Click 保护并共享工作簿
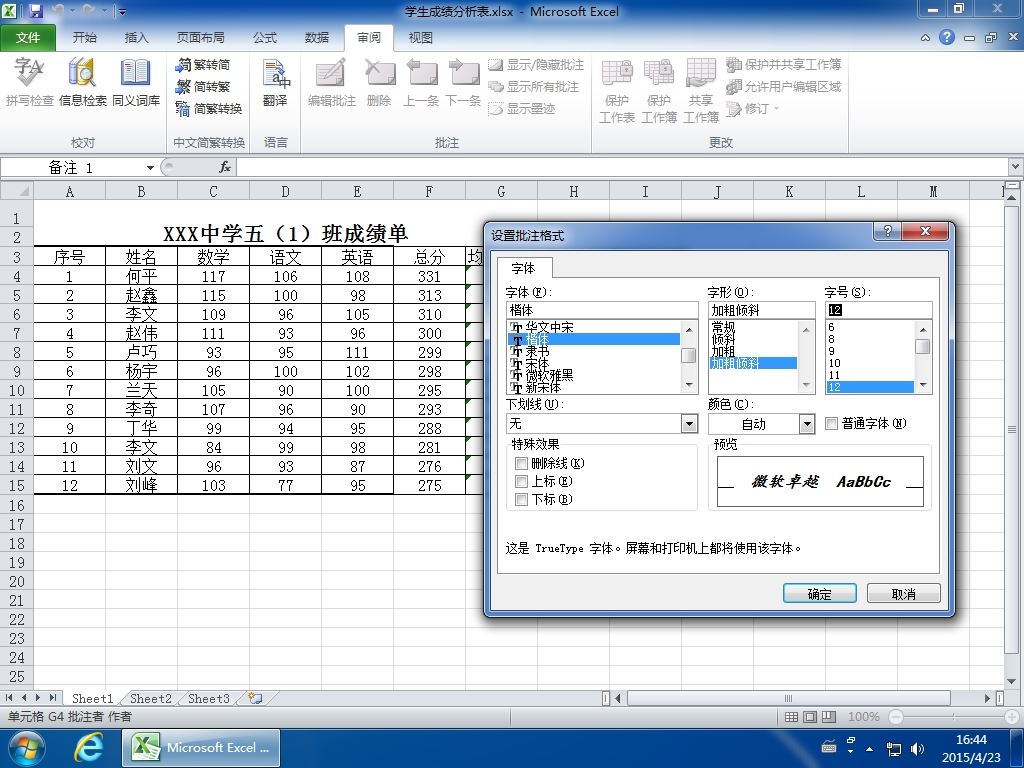 click(783, 65)
